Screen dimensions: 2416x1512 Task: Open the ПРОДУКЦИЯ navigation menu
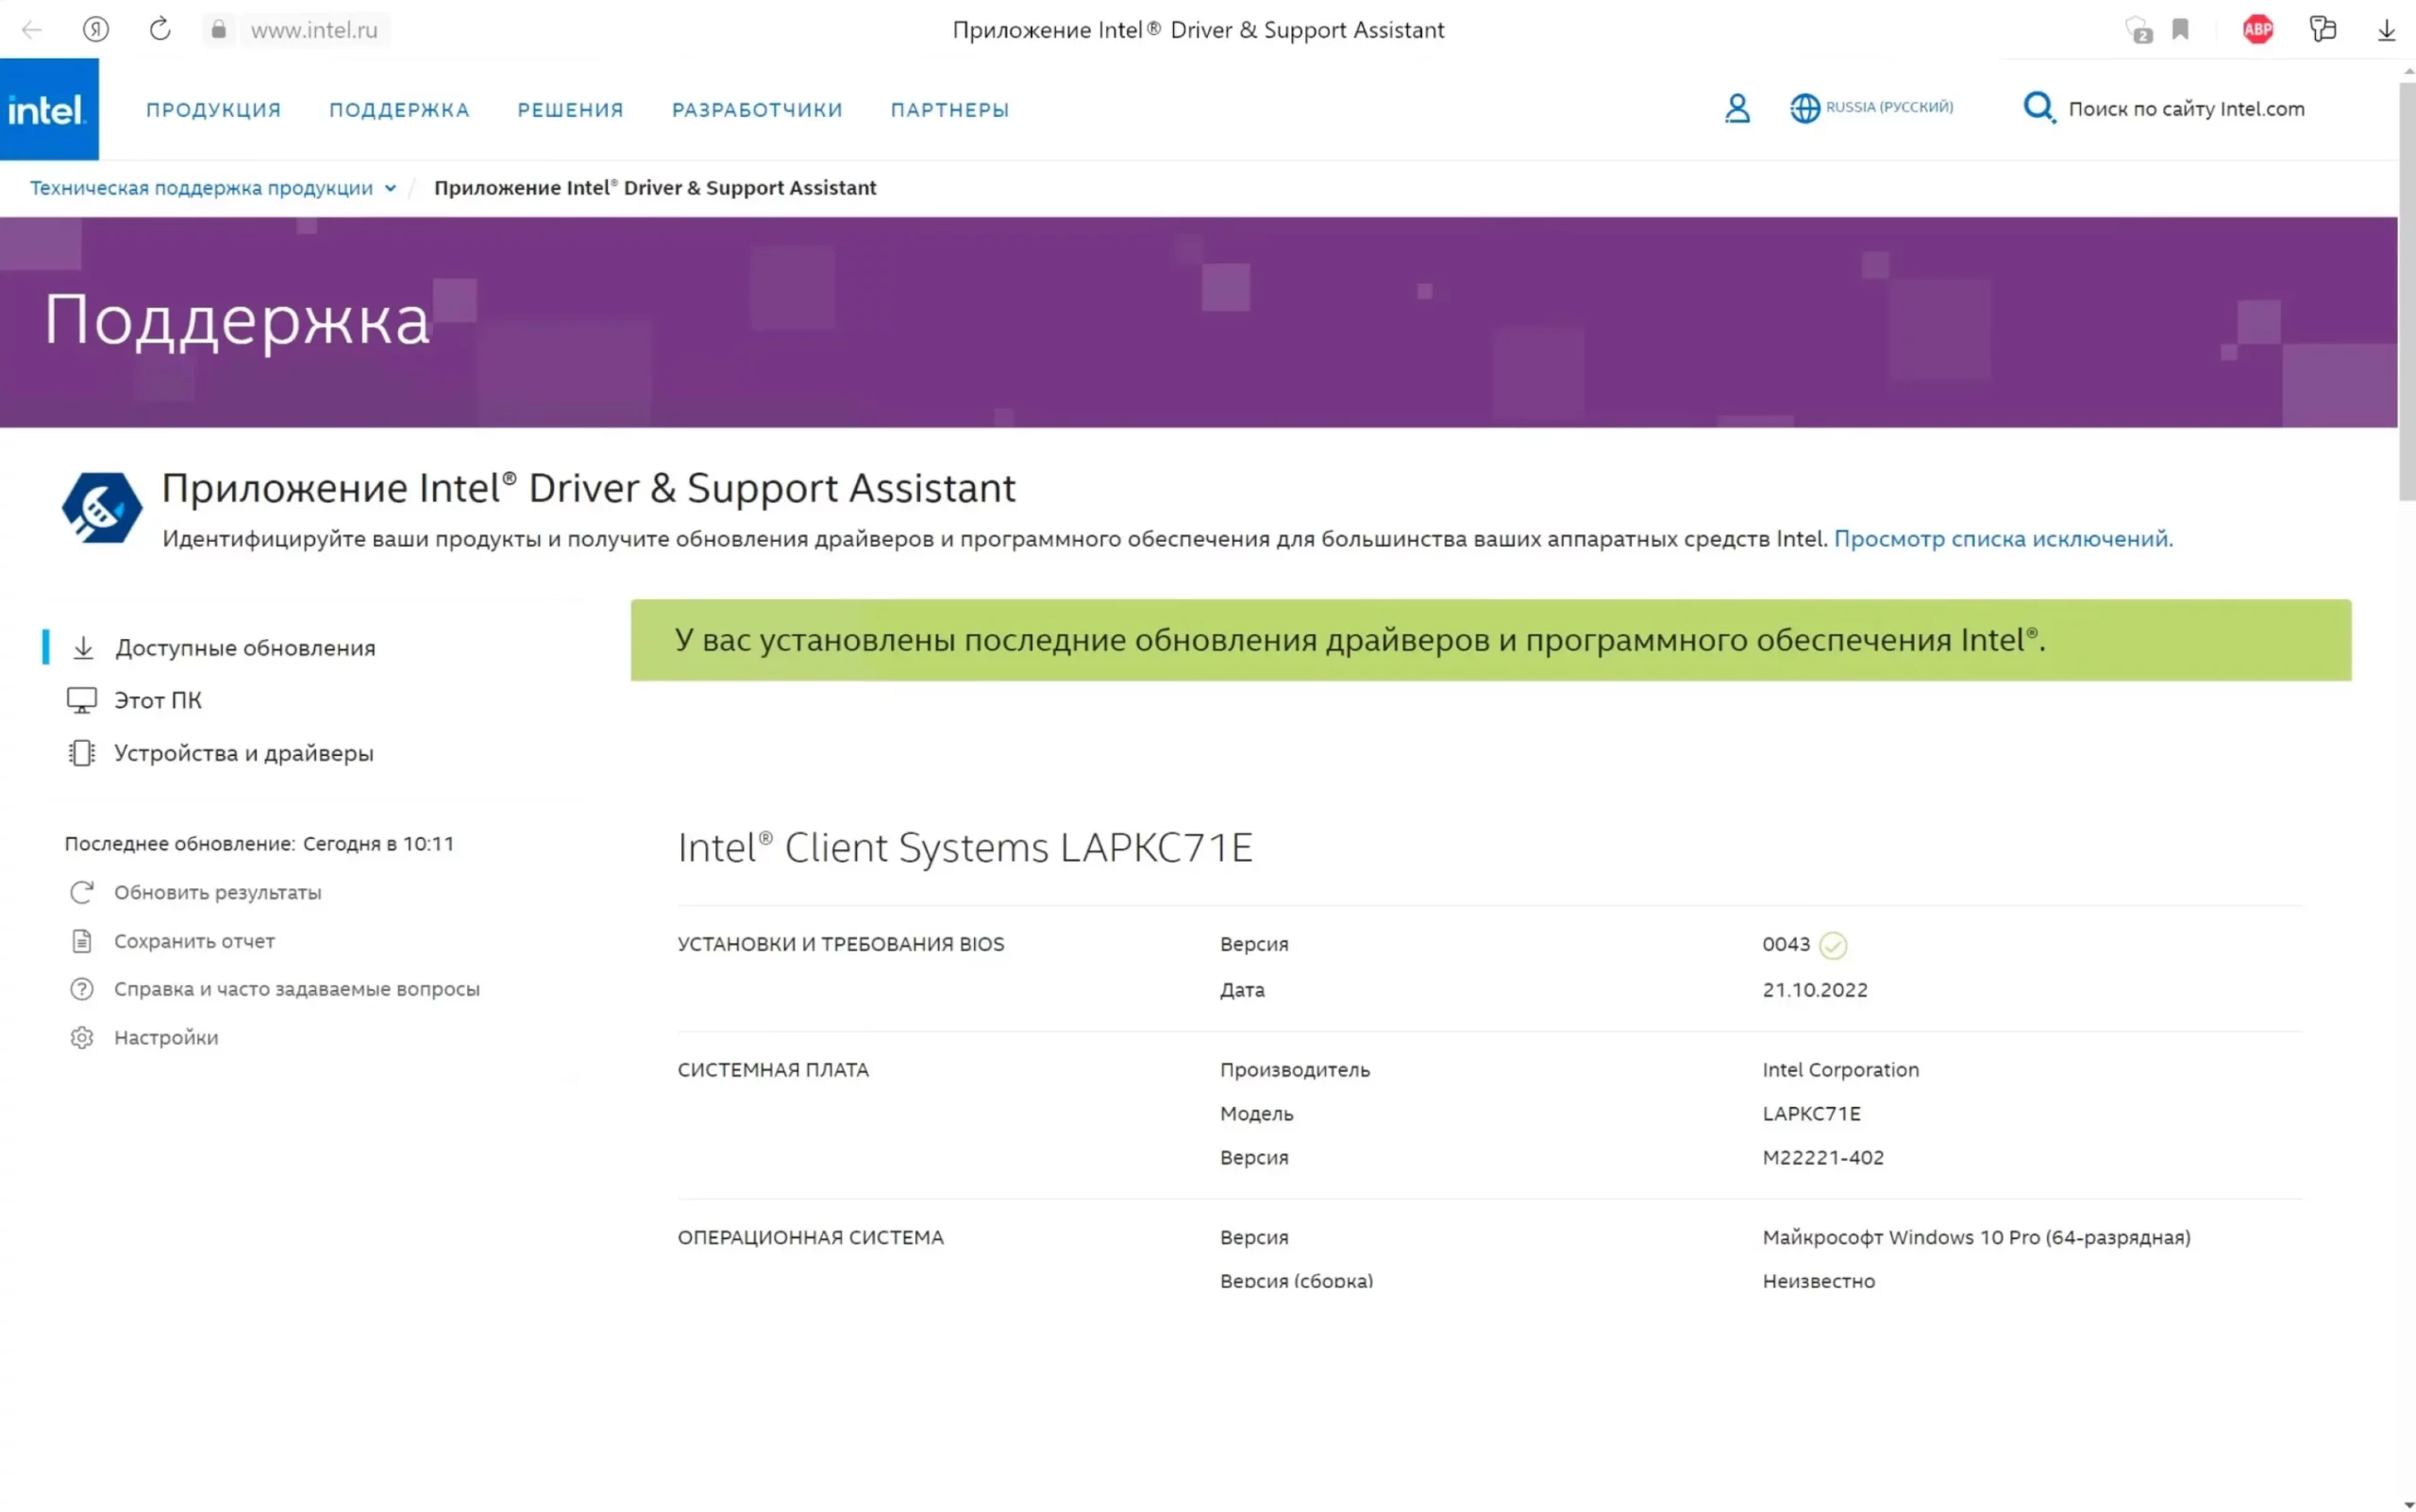213,110
